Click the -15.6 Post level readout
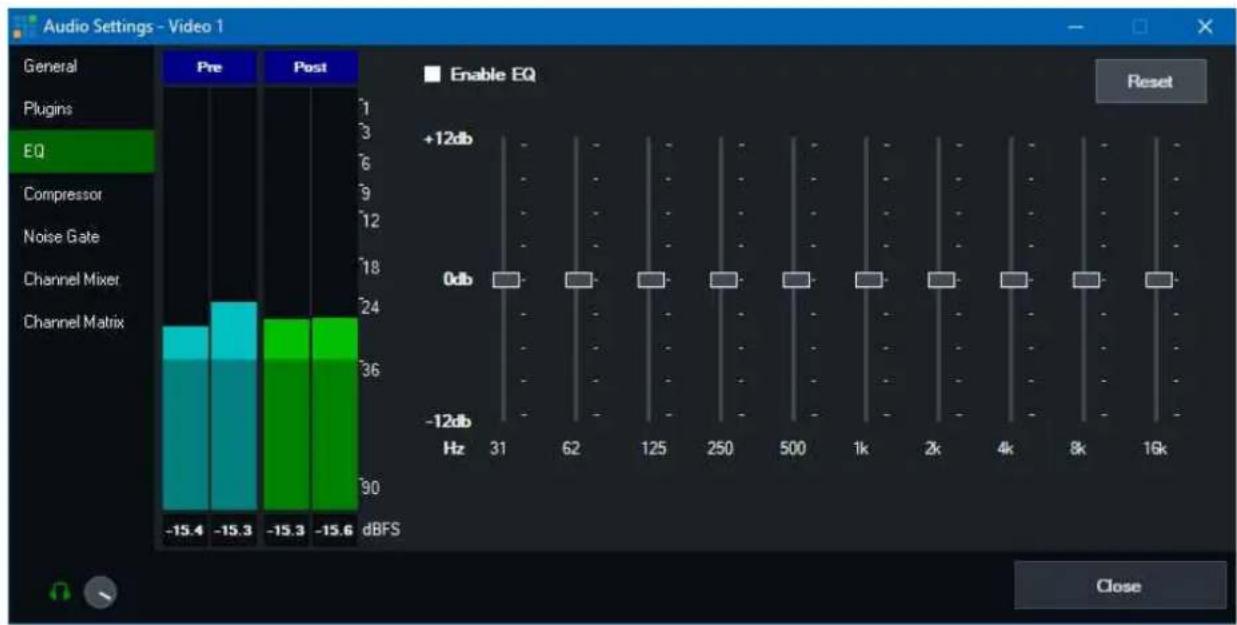Screen dimensions: 1237x625 pyautogui.click(x=334, y=529)
